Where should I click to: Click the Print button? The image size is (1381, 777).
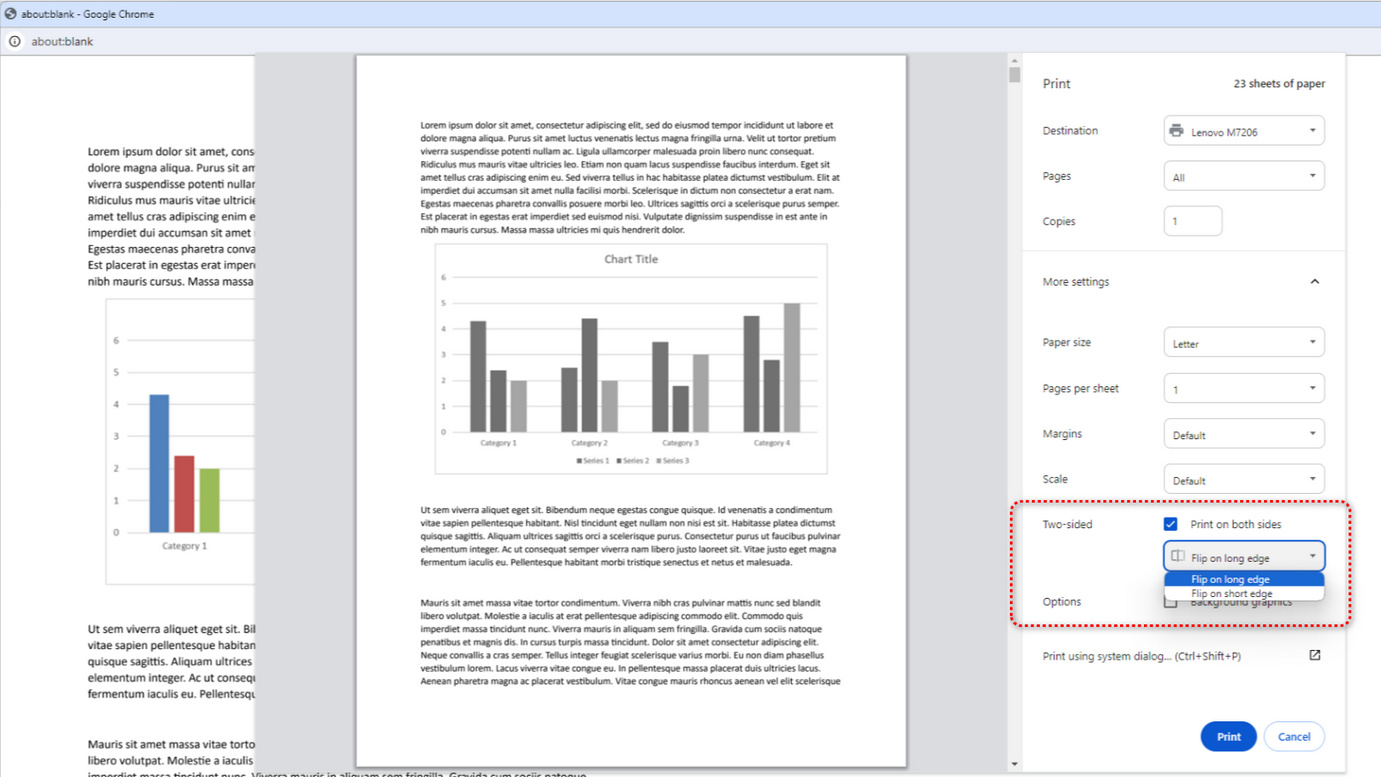1228,736
